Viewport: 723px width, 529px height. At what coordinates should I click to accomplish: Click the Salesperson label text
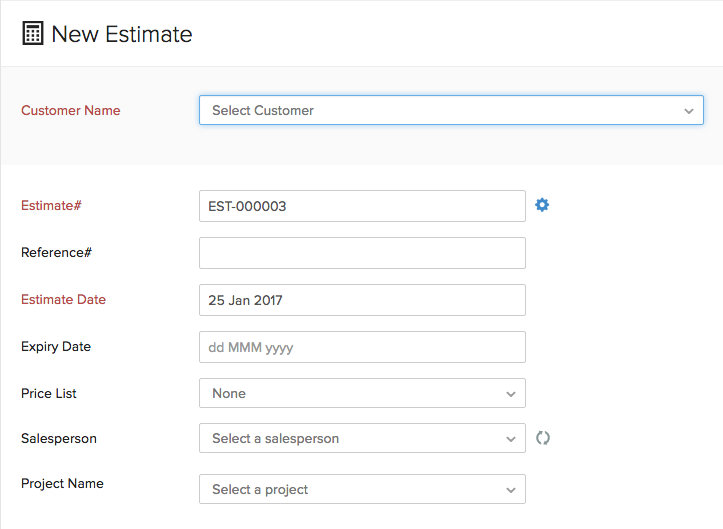[x=59, y=438]
